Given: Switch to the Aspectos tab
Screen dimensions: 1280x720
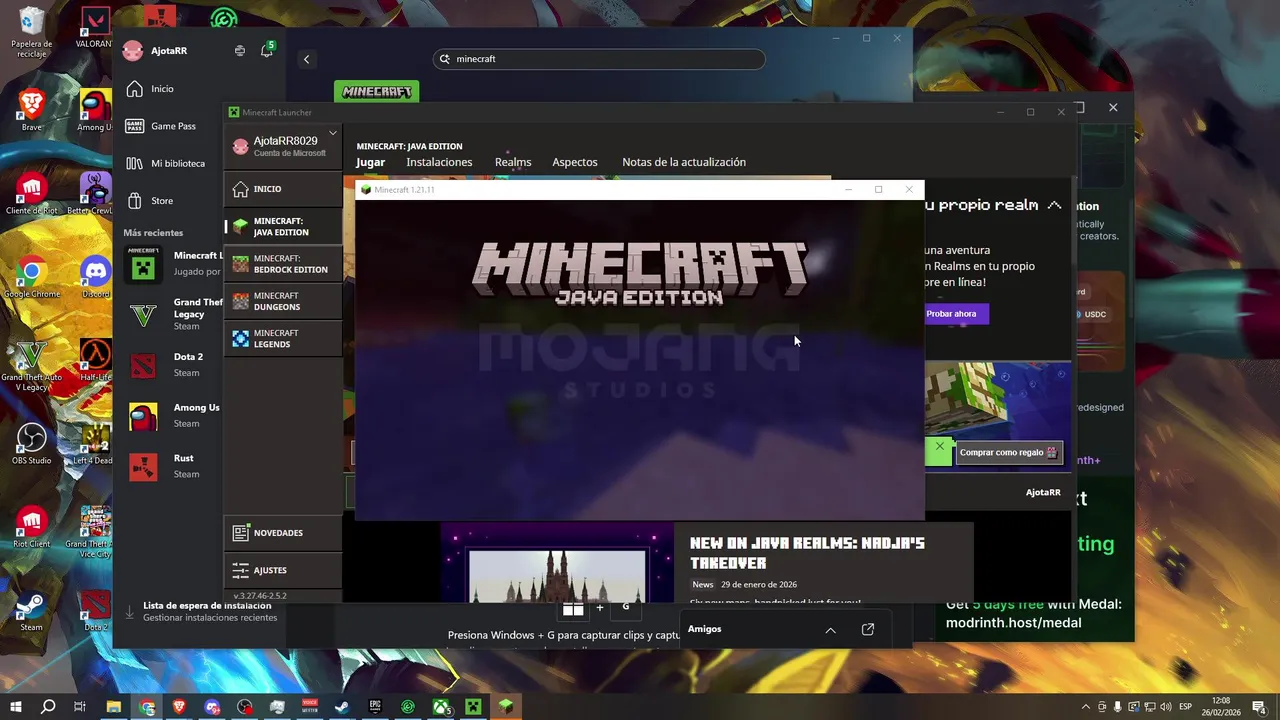Looking at the screenshot, I should pos(575,162).
